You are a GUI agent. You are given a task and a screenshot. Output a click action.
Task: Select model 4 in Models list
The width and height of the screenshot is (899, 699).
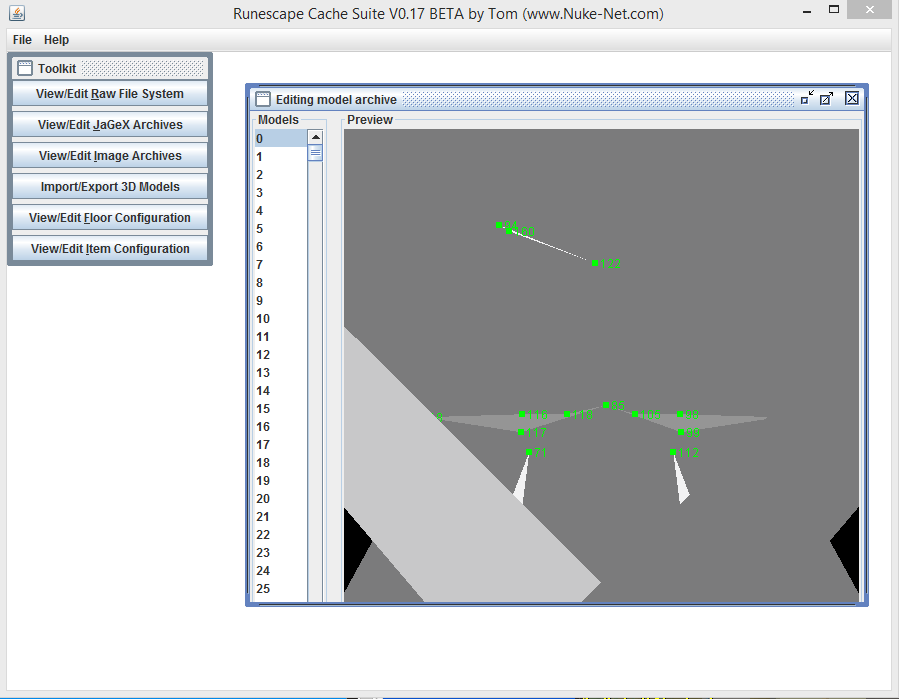click(x=281, y=210)
